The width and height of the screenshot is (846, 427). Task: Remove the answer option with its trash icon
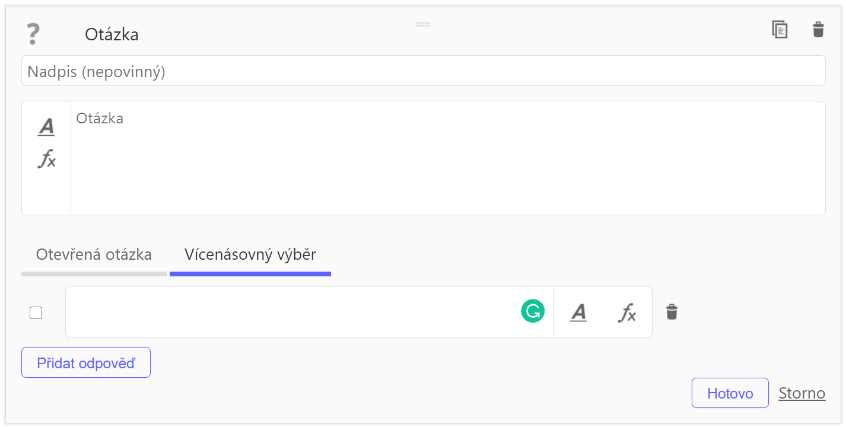(x=672, y=312)
